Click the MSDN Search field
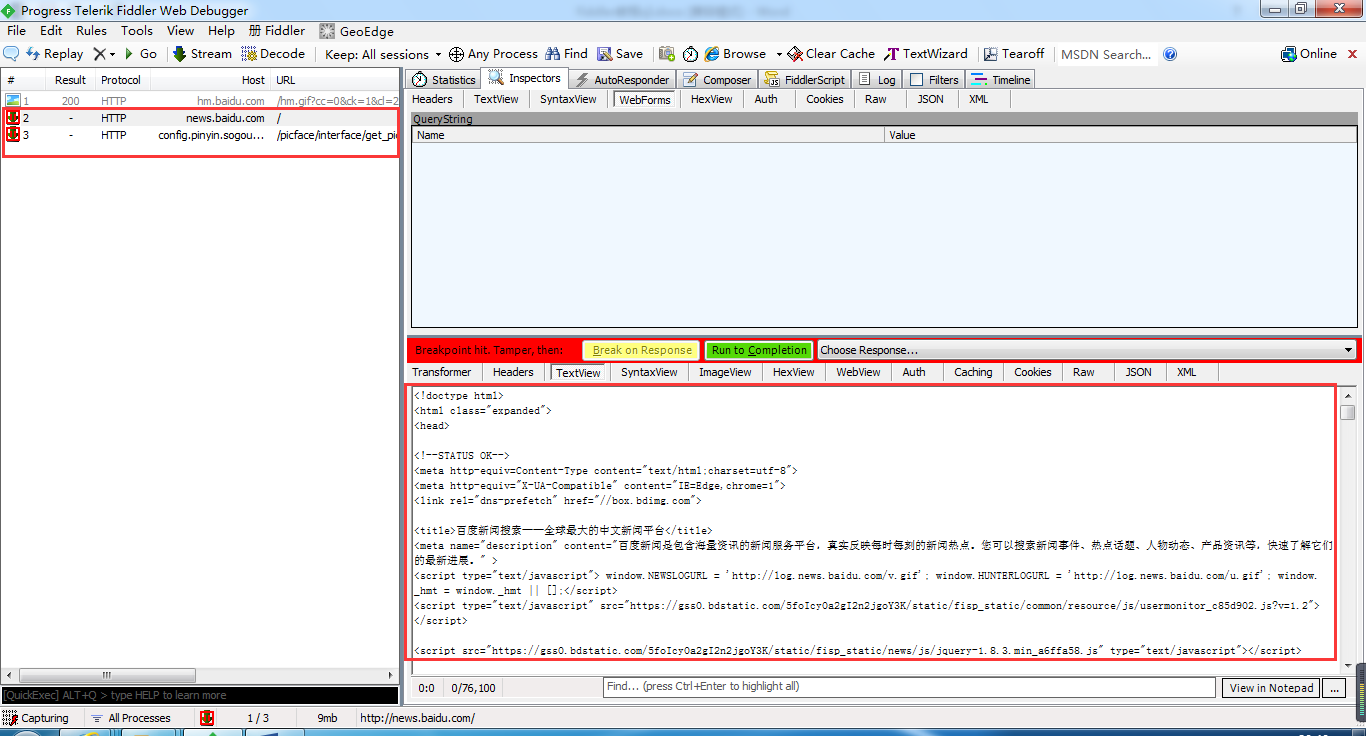 [x=1107, y=54]
